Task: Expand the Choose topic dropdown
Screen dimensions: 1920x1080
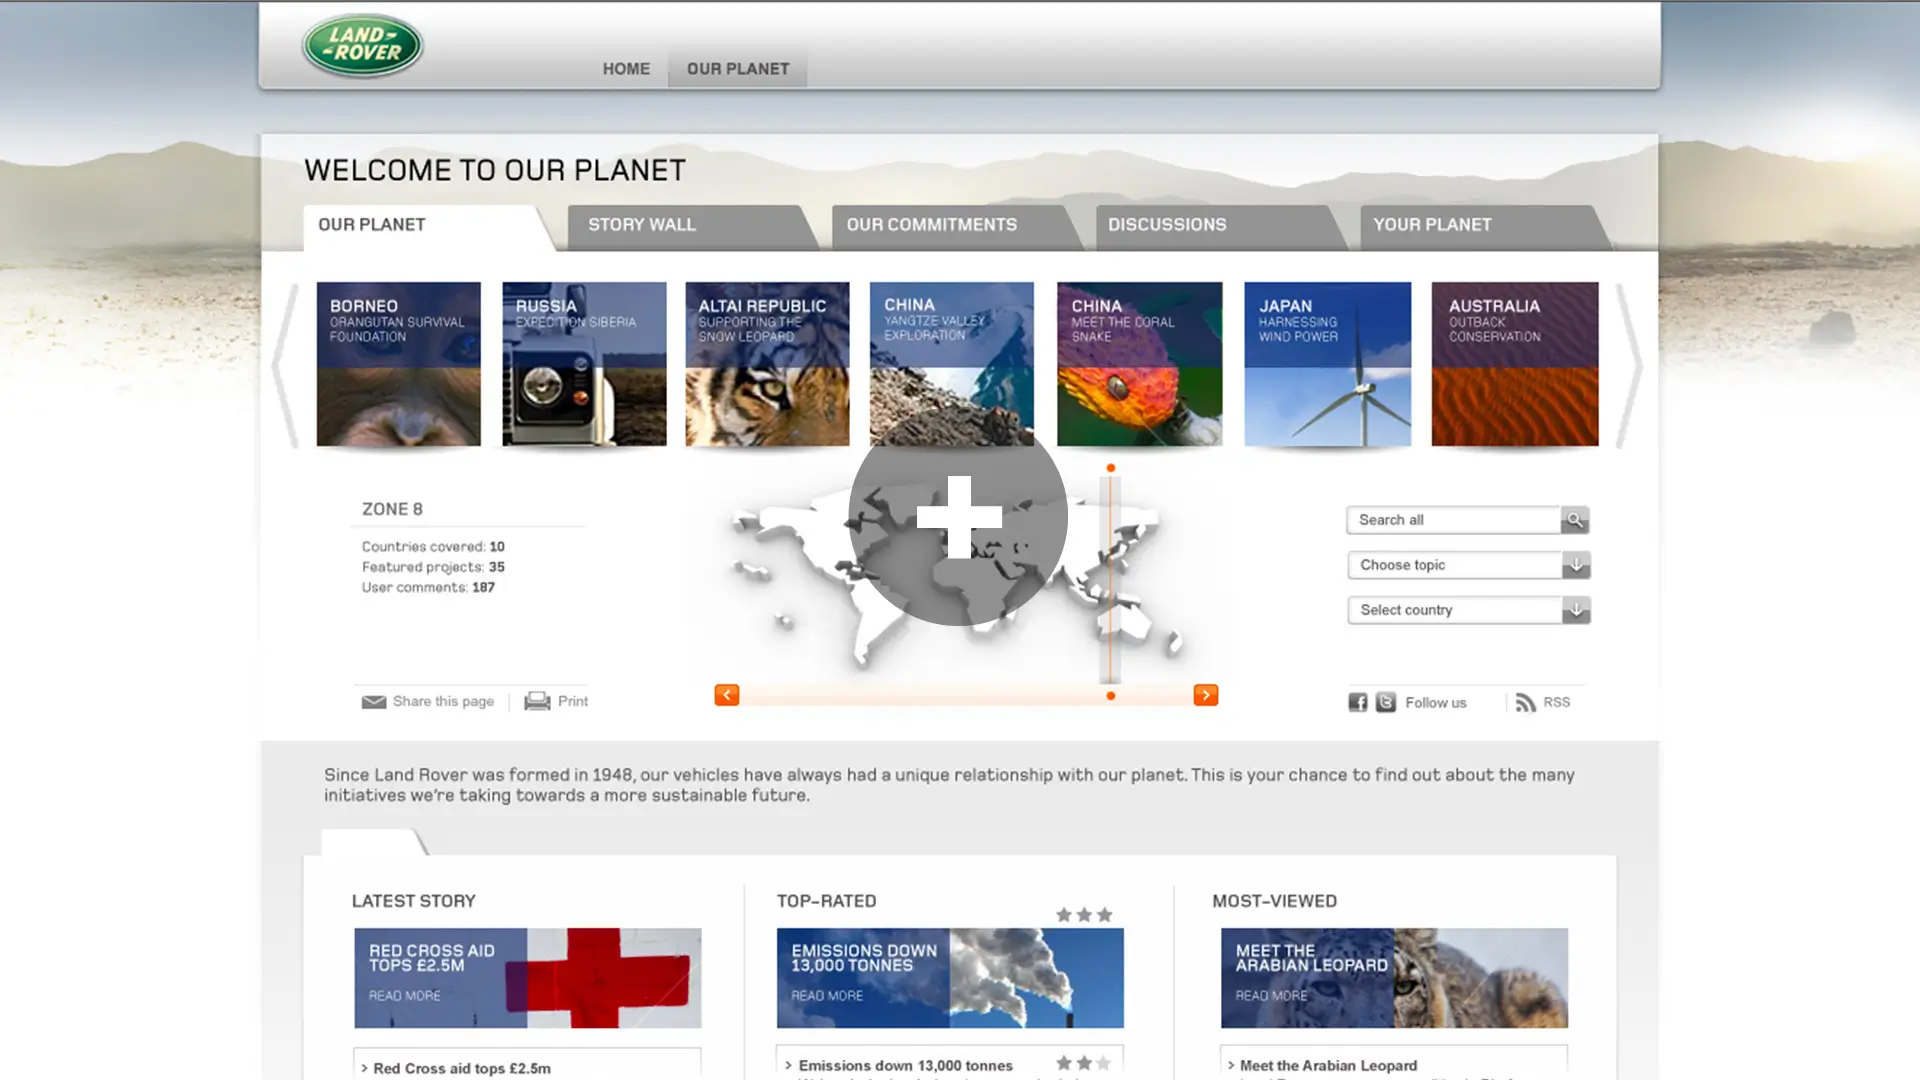Action: pyautogui.click(x=1576, y=565)
